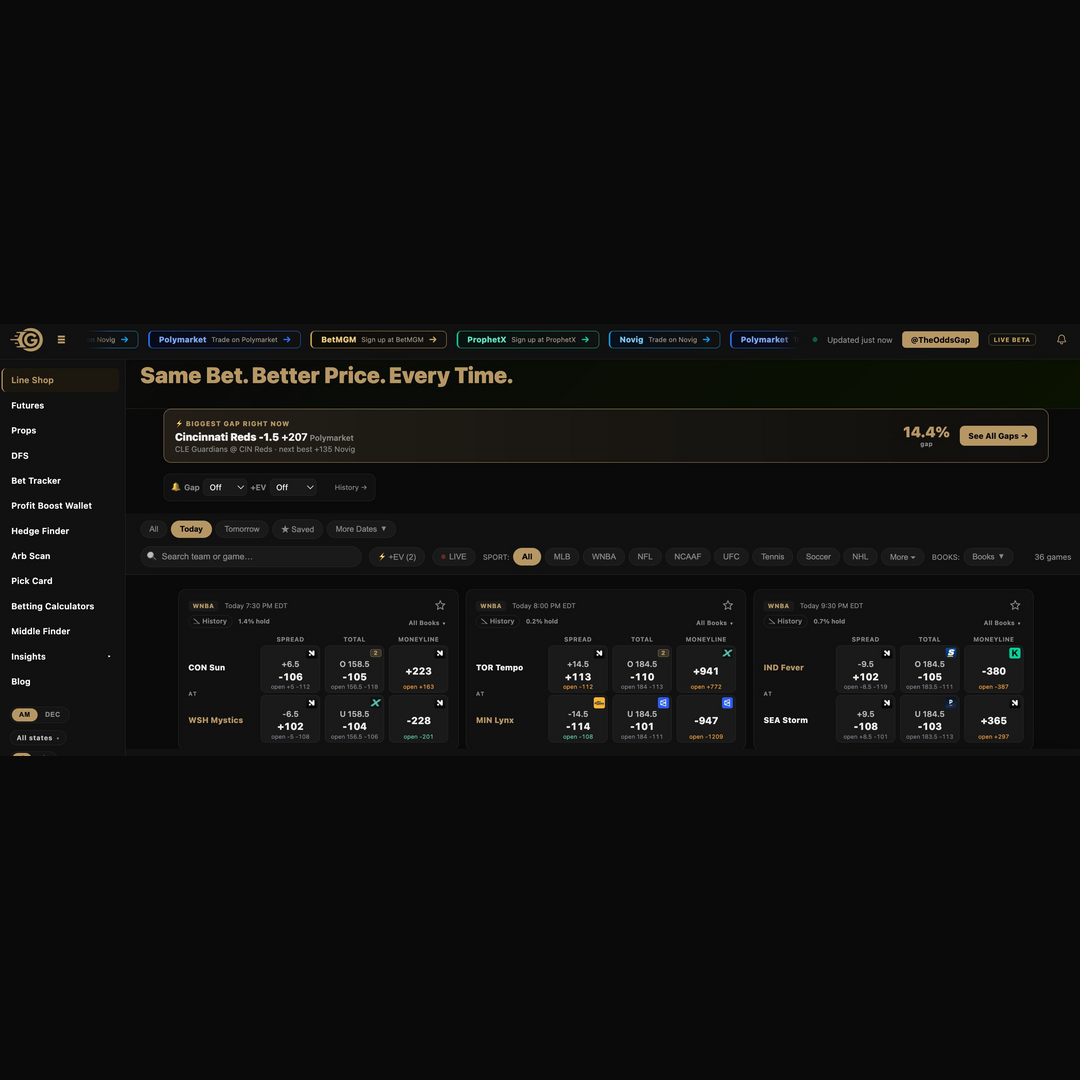Toggle the hamburger sidebar menu icon
This screenshot has height=1080, width=1080.
pyautogui.click(x=61, y=340)
